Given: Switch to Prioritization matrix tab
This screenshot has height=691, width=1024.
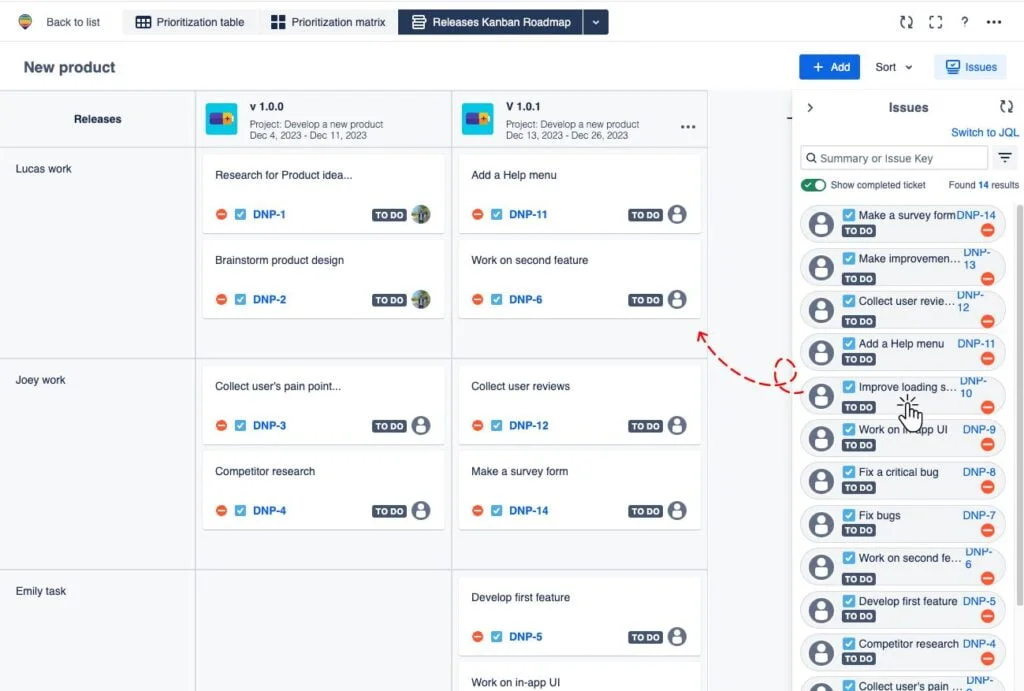Looking at the screenshot, I should click(328, 22).
